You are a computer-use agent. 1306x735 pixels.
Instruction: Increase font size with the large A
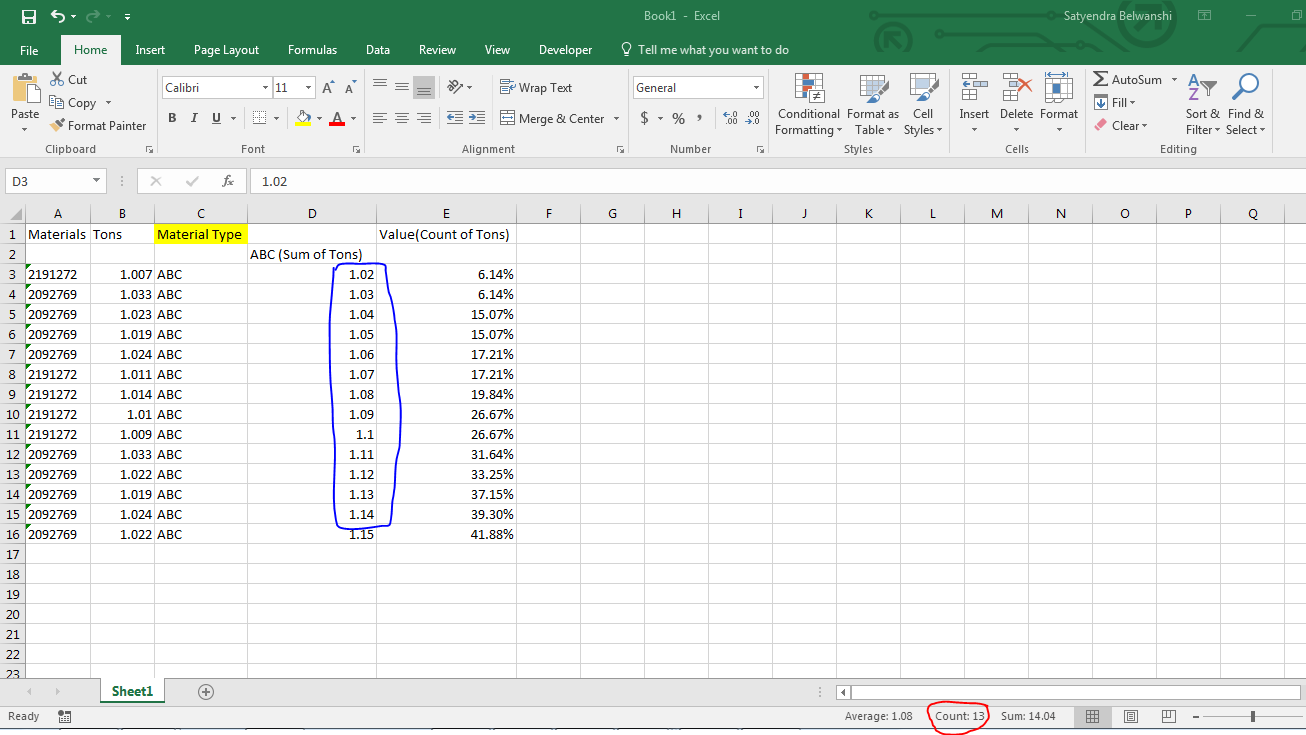click(x=330, y=88)
